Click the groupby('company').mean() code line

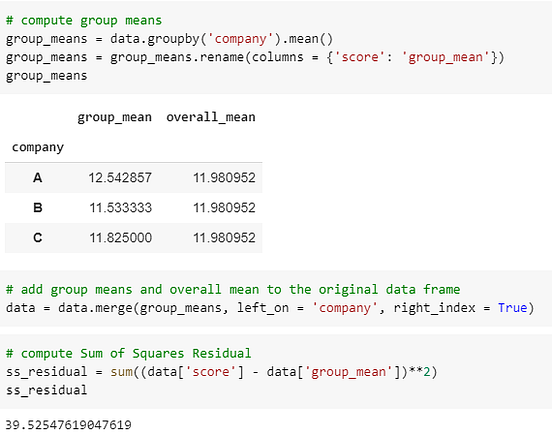[169, 39]
